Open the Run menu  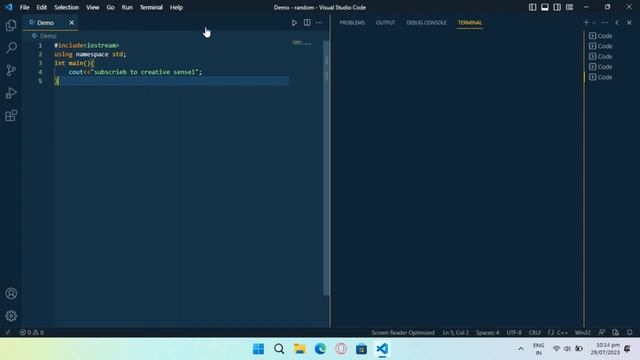pyautogui.click(x=127, y=7)
